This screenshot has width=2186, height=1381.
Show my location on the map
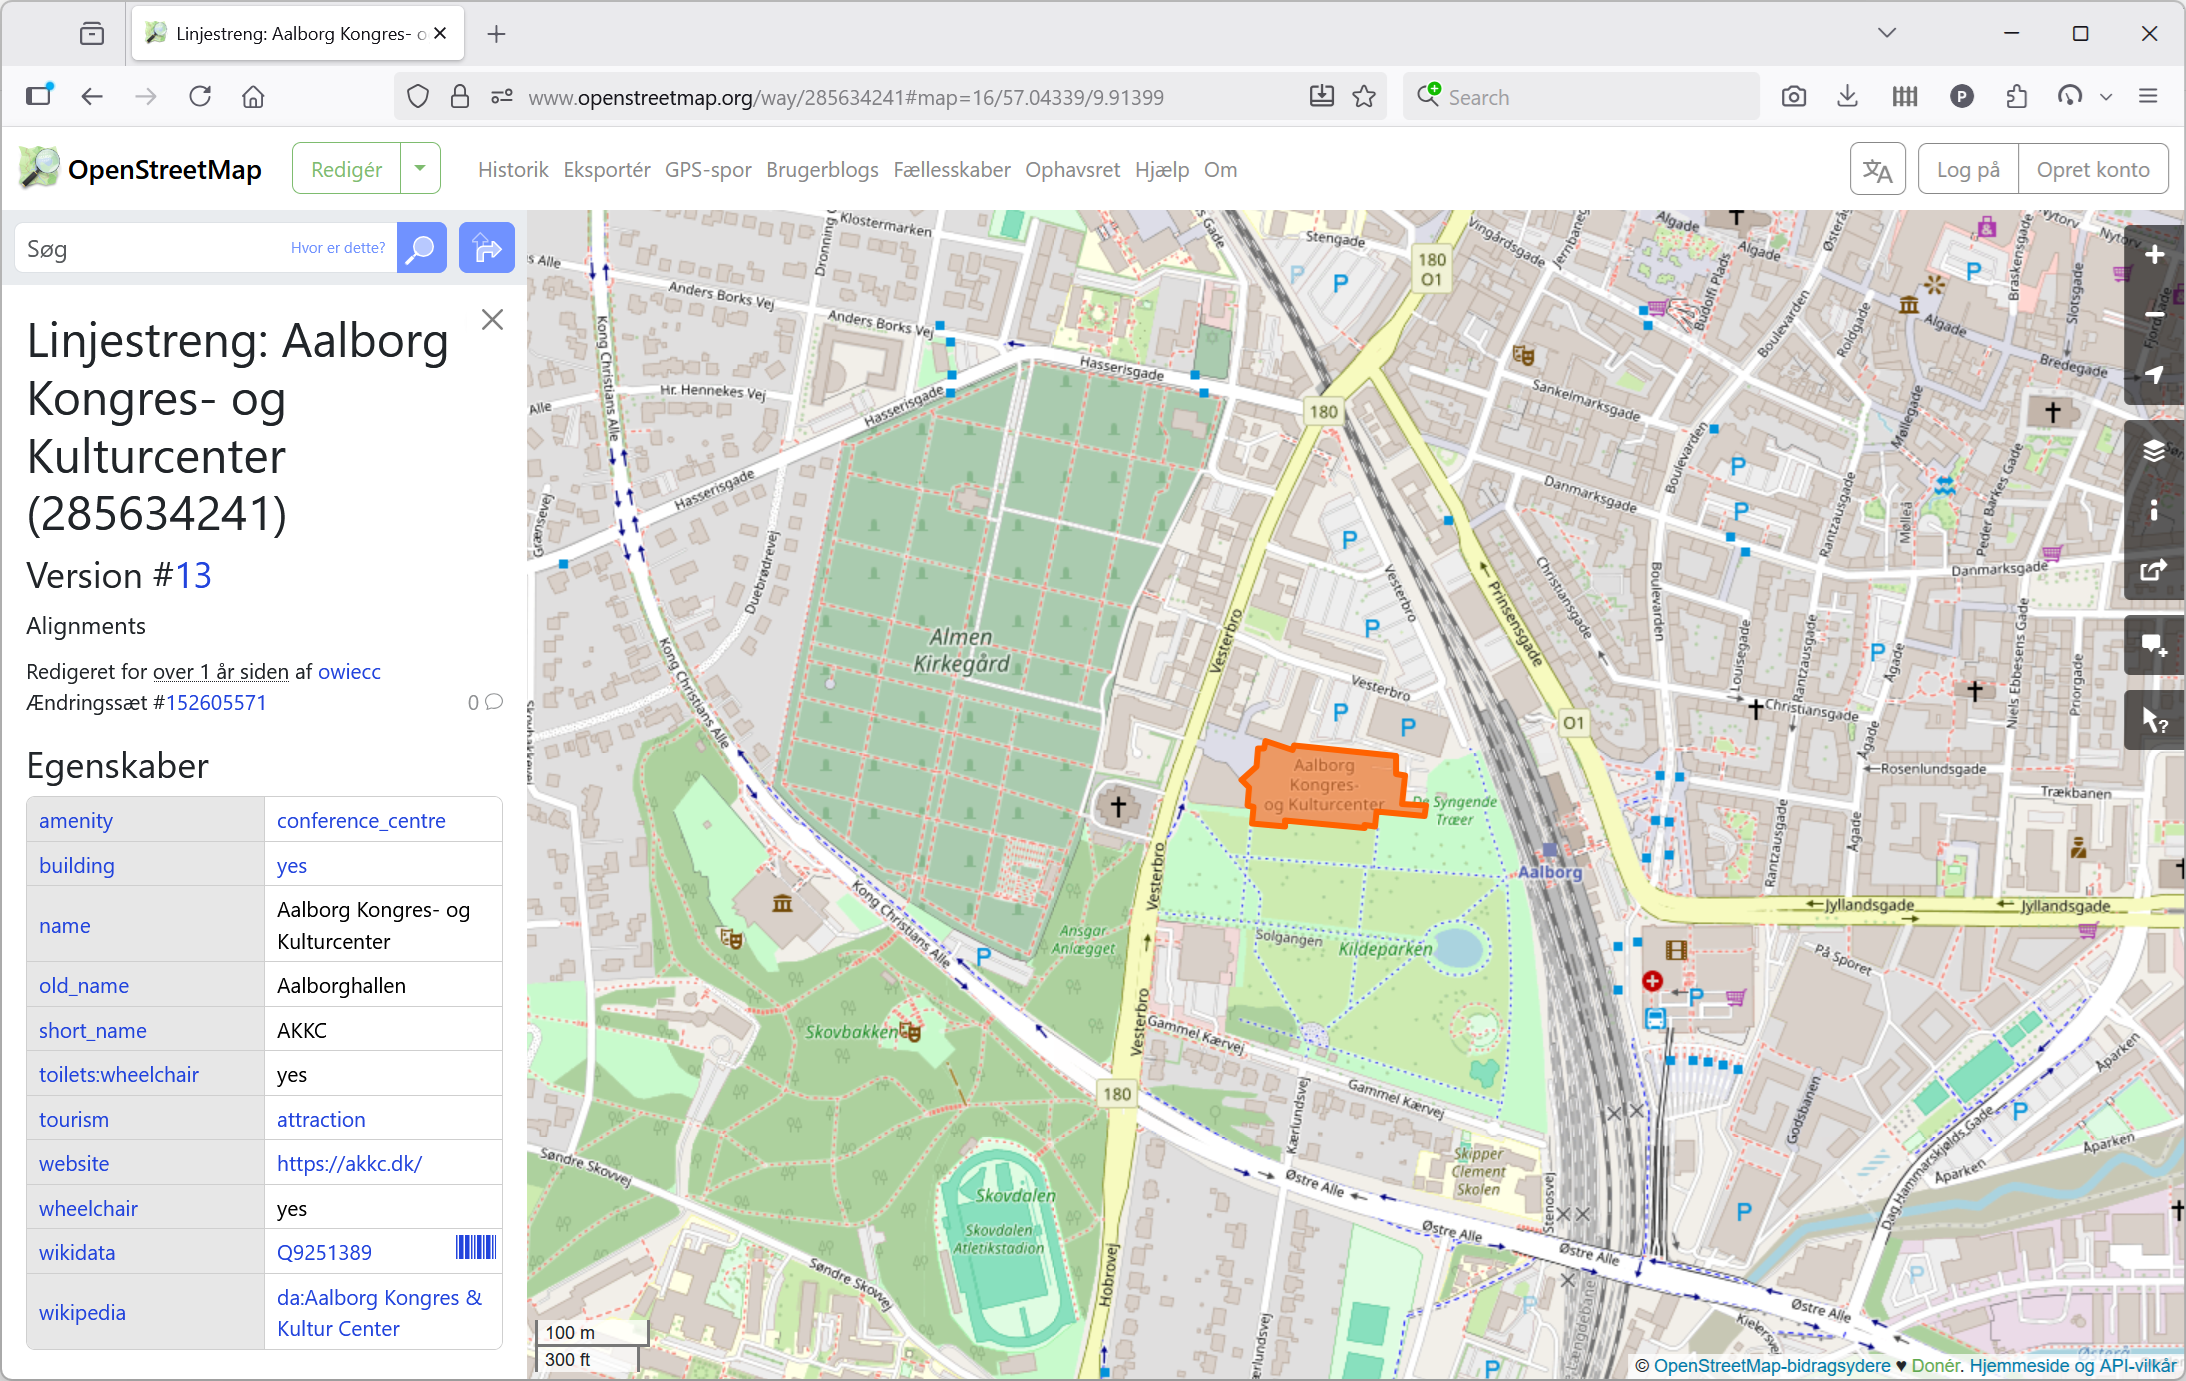[x=2154, y=375]
